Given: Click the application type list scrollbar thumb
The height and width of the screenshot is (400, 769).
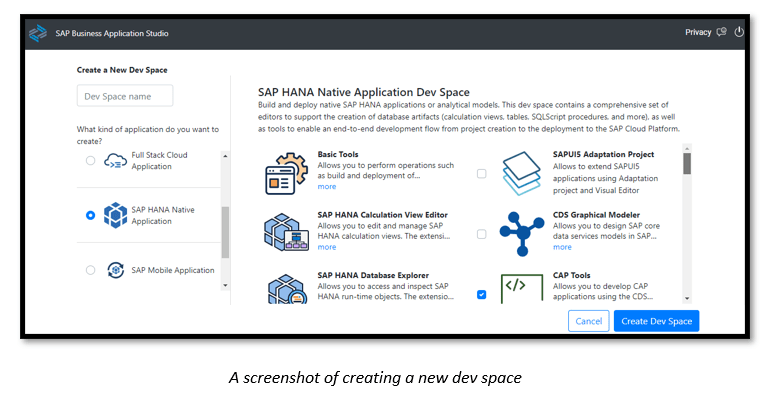Looking at the screenshot, I should click(225, 232).
